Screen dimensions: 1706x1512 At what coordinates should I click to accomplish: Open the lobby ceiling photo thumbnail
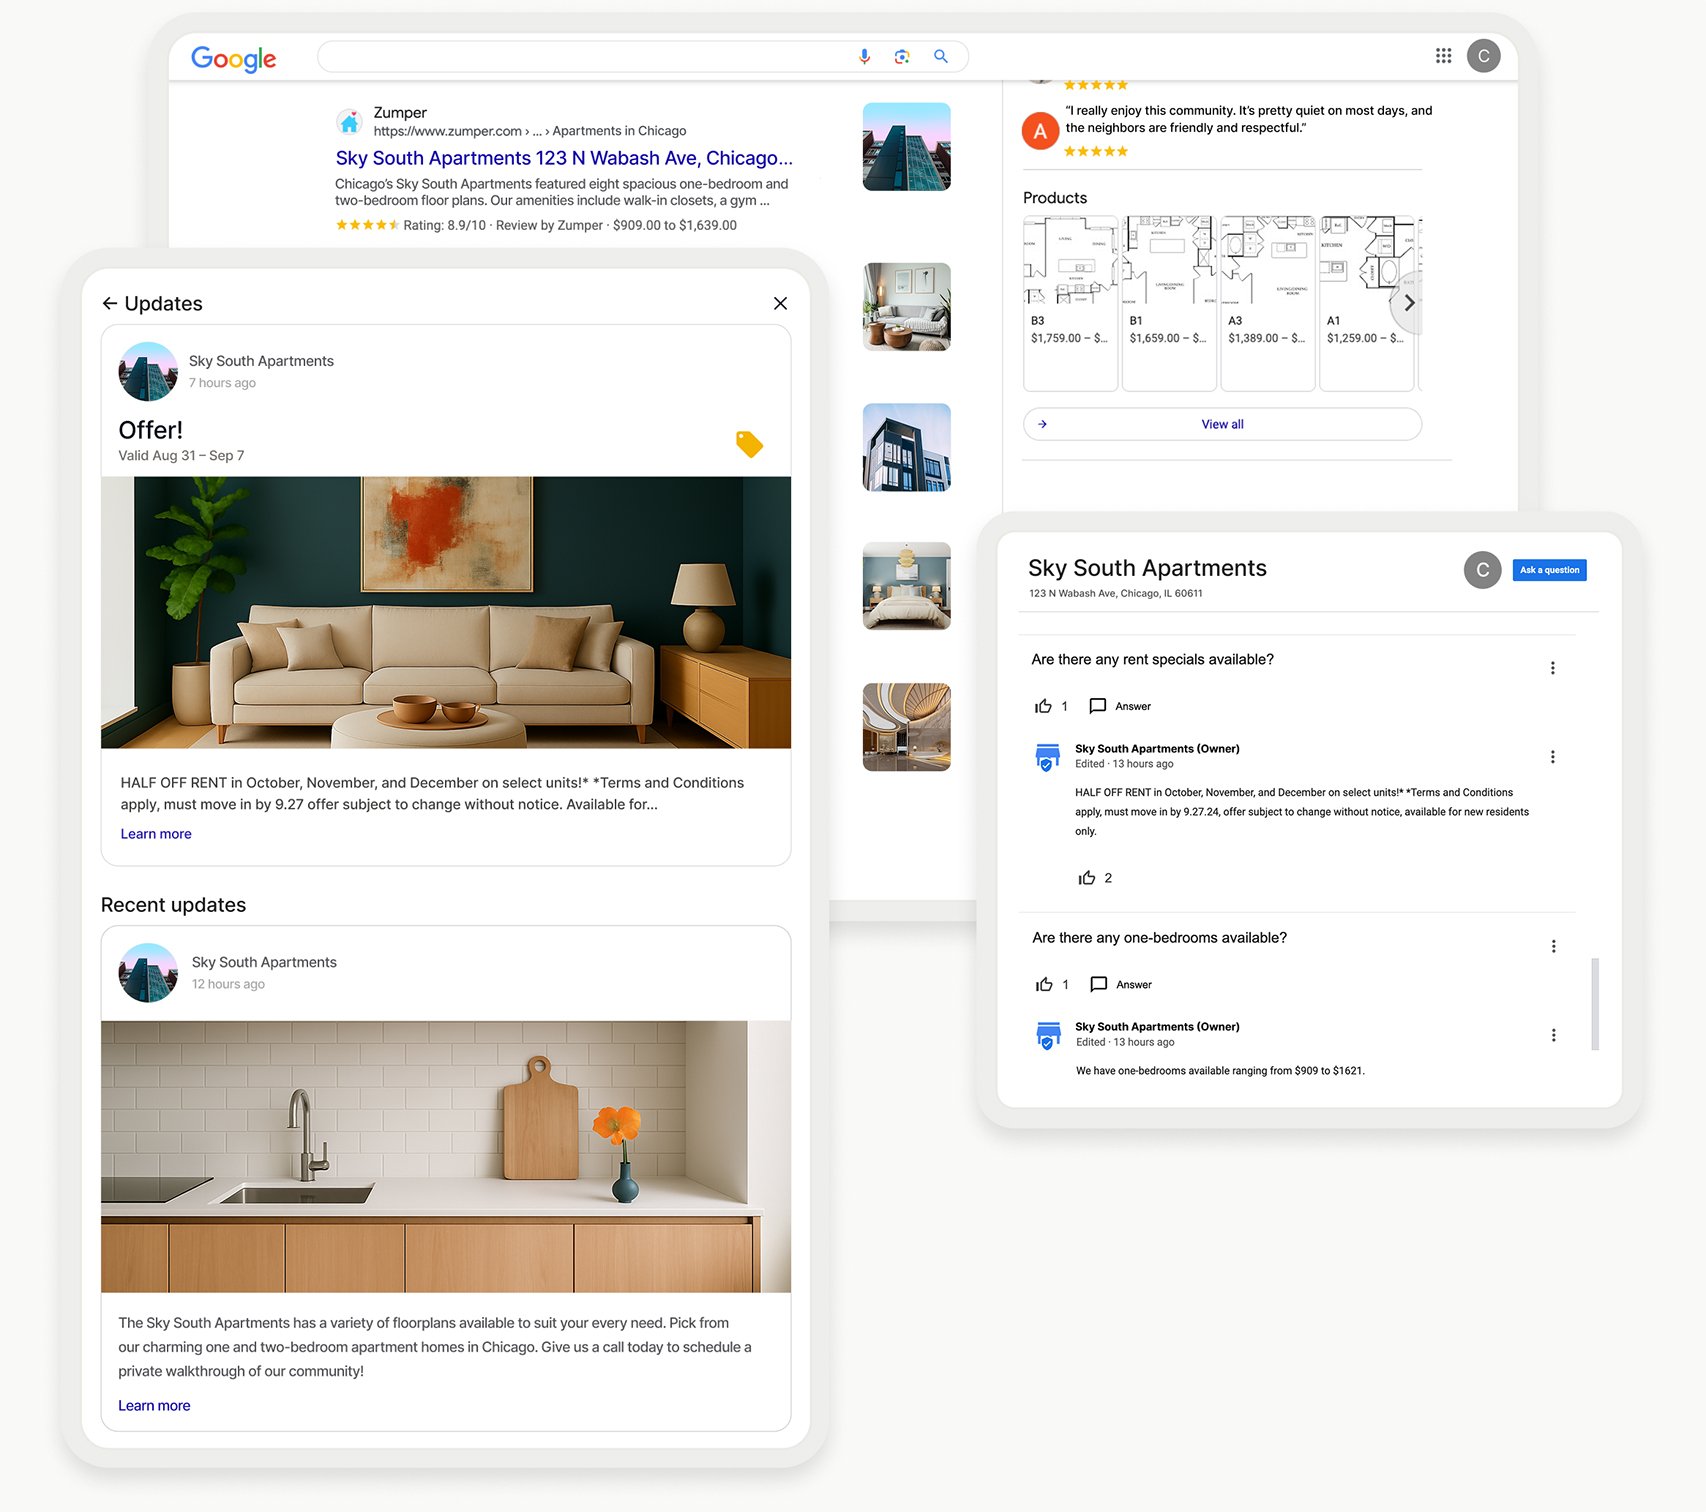click(906, 727)
